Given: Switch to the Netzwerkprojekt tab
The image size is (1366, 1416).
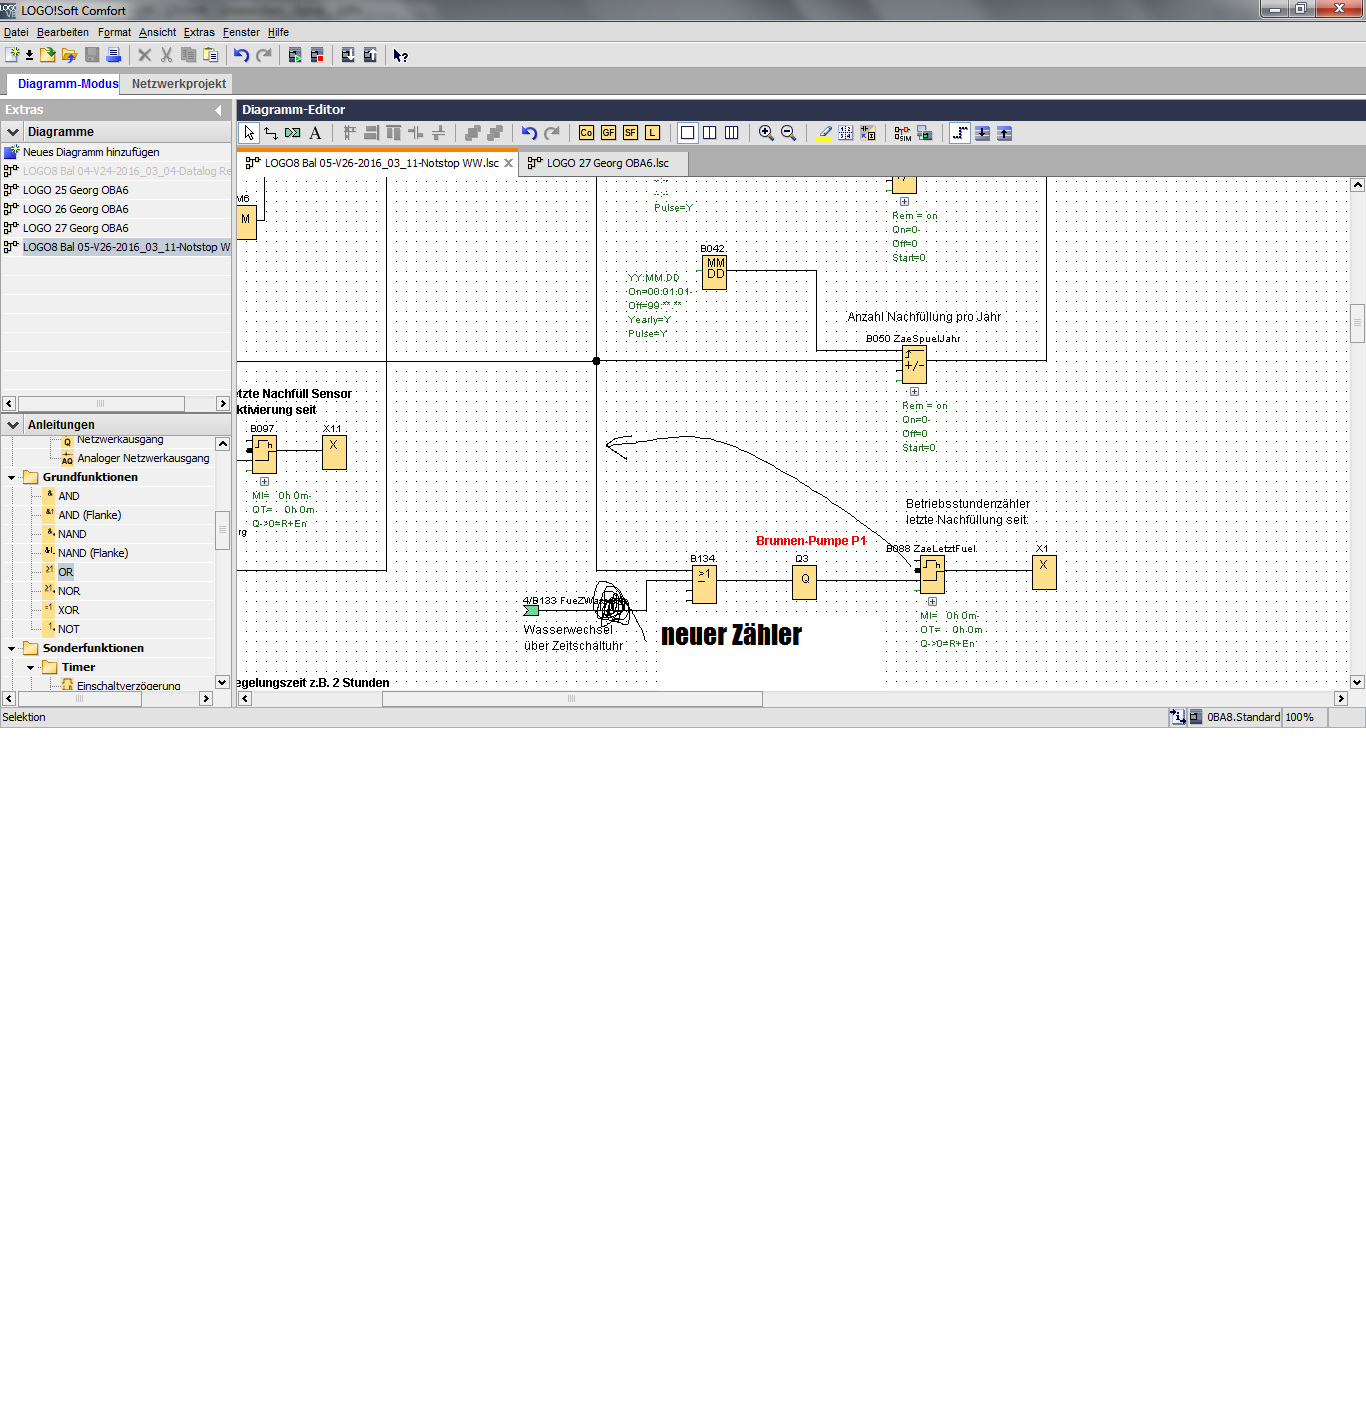Looking at the screenshot, I should 178,84.
